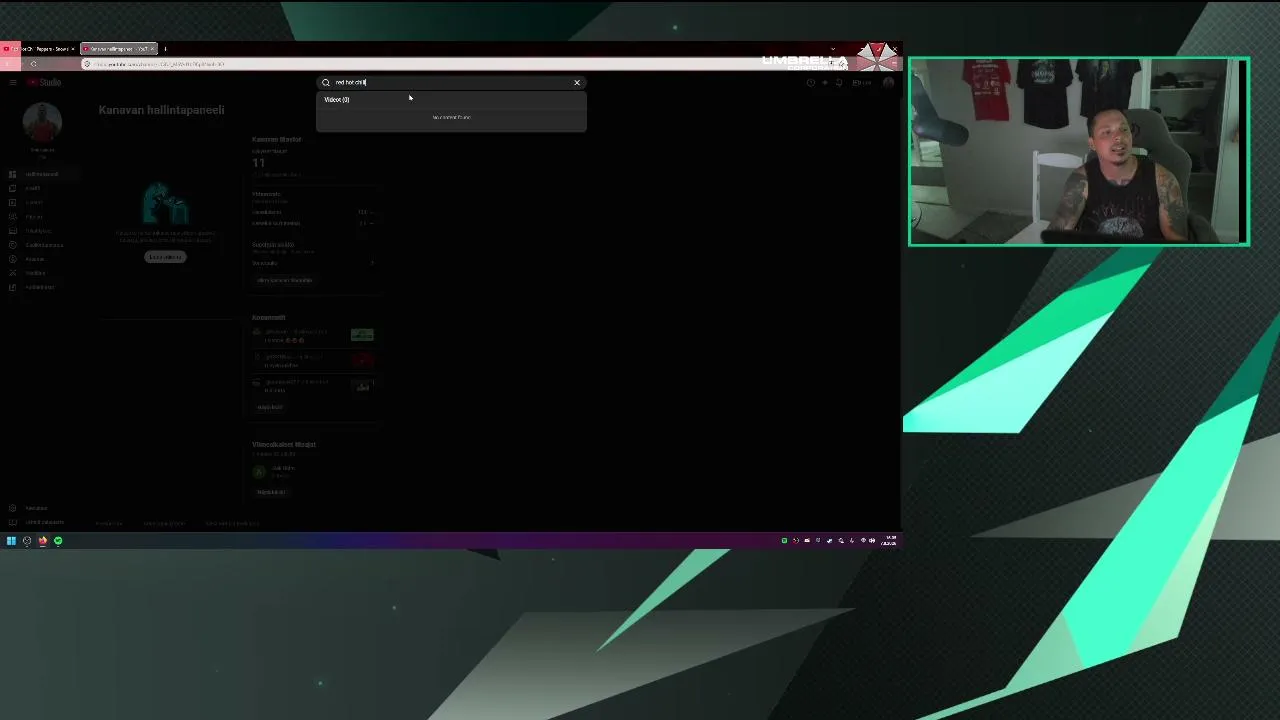Click the button under the latest subscribers card
The width and height of the screenshot is (1280, 720).
(x=271, y=492)
